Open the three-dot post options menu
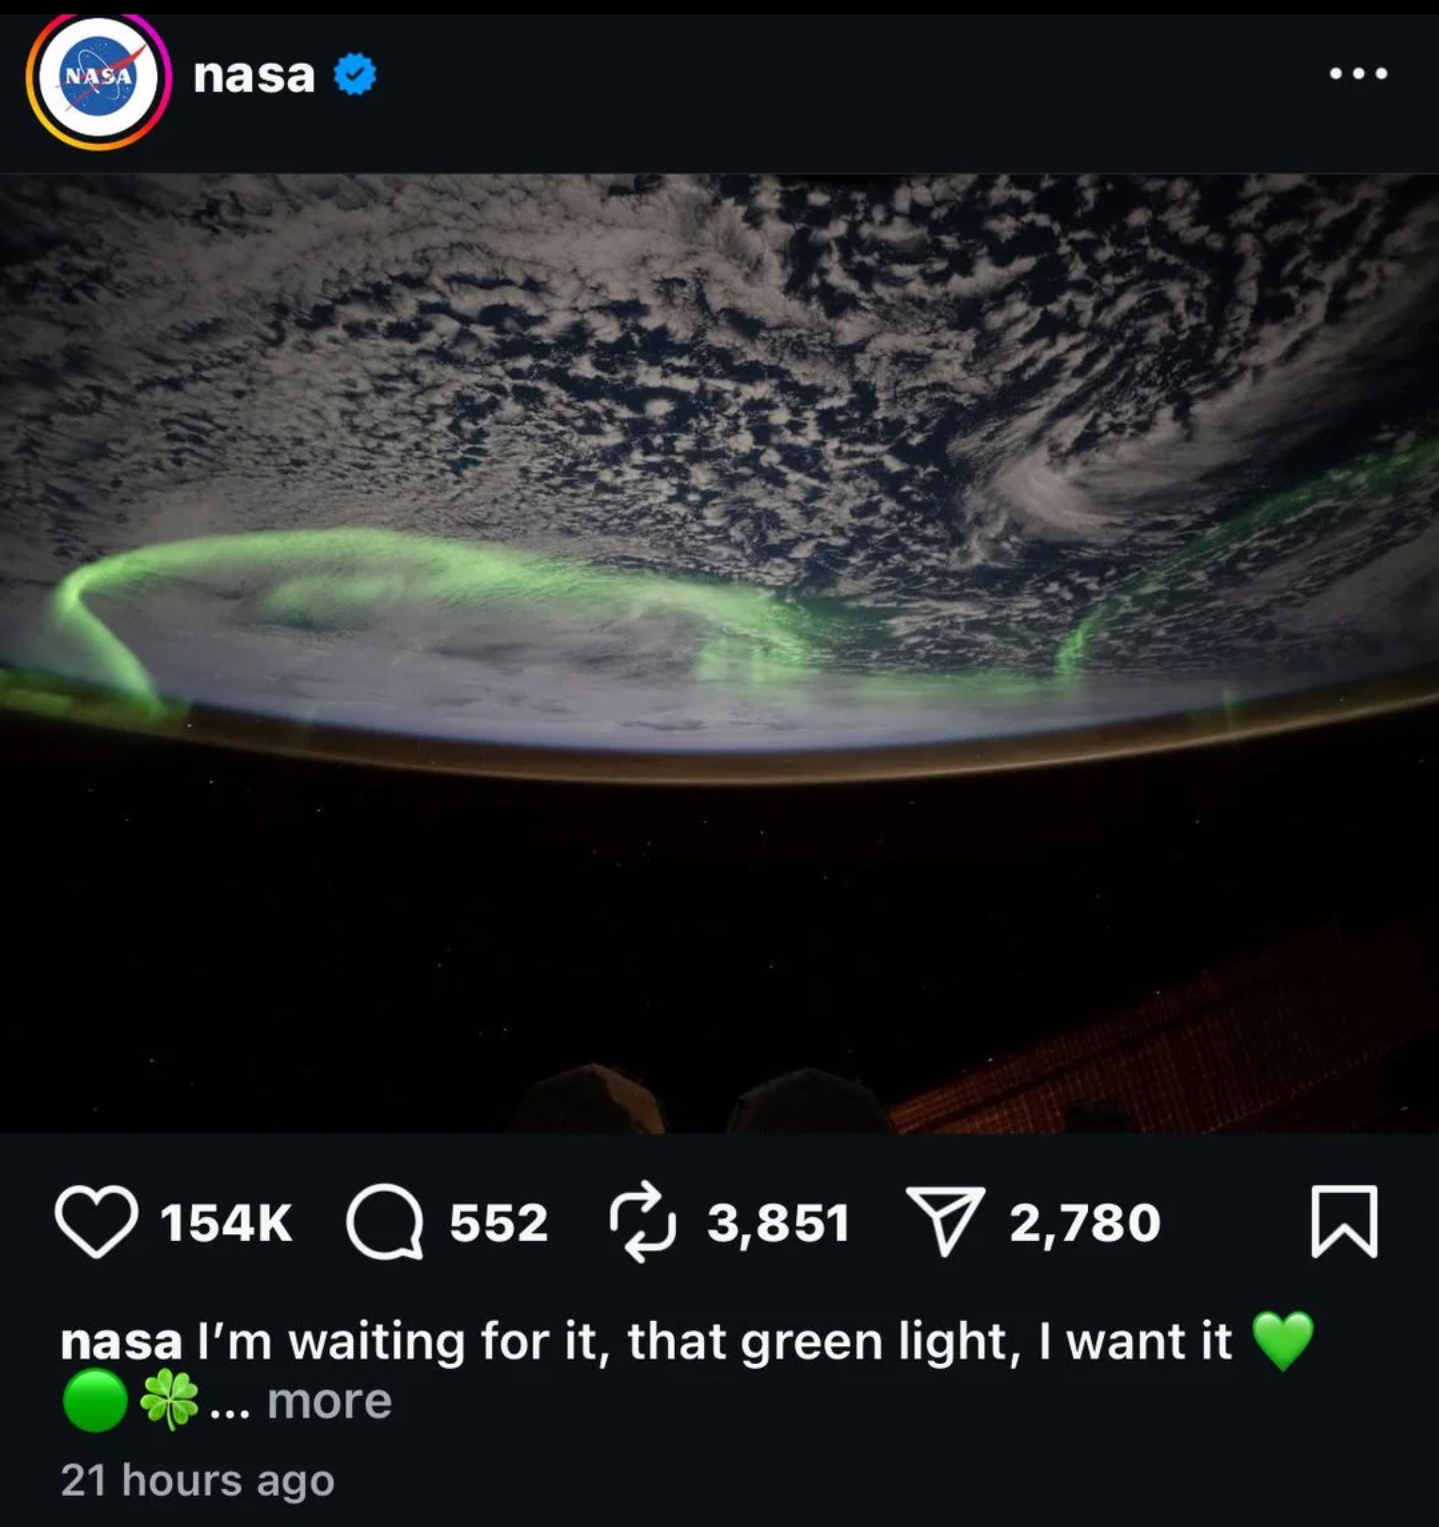The height and width of the screenshot is (1527, 1439). click(x=1358, y=73)
